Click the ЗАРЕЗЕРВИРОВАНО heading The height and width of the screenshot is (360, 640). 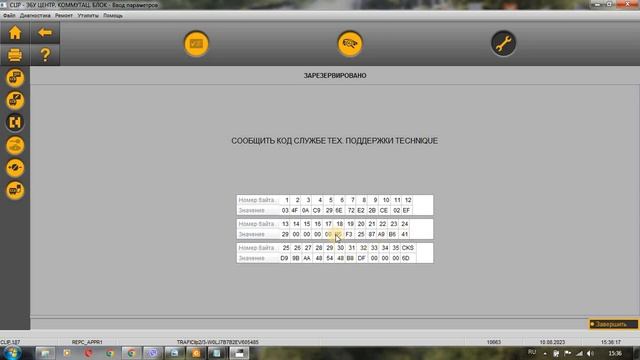(x=335, y=76)
